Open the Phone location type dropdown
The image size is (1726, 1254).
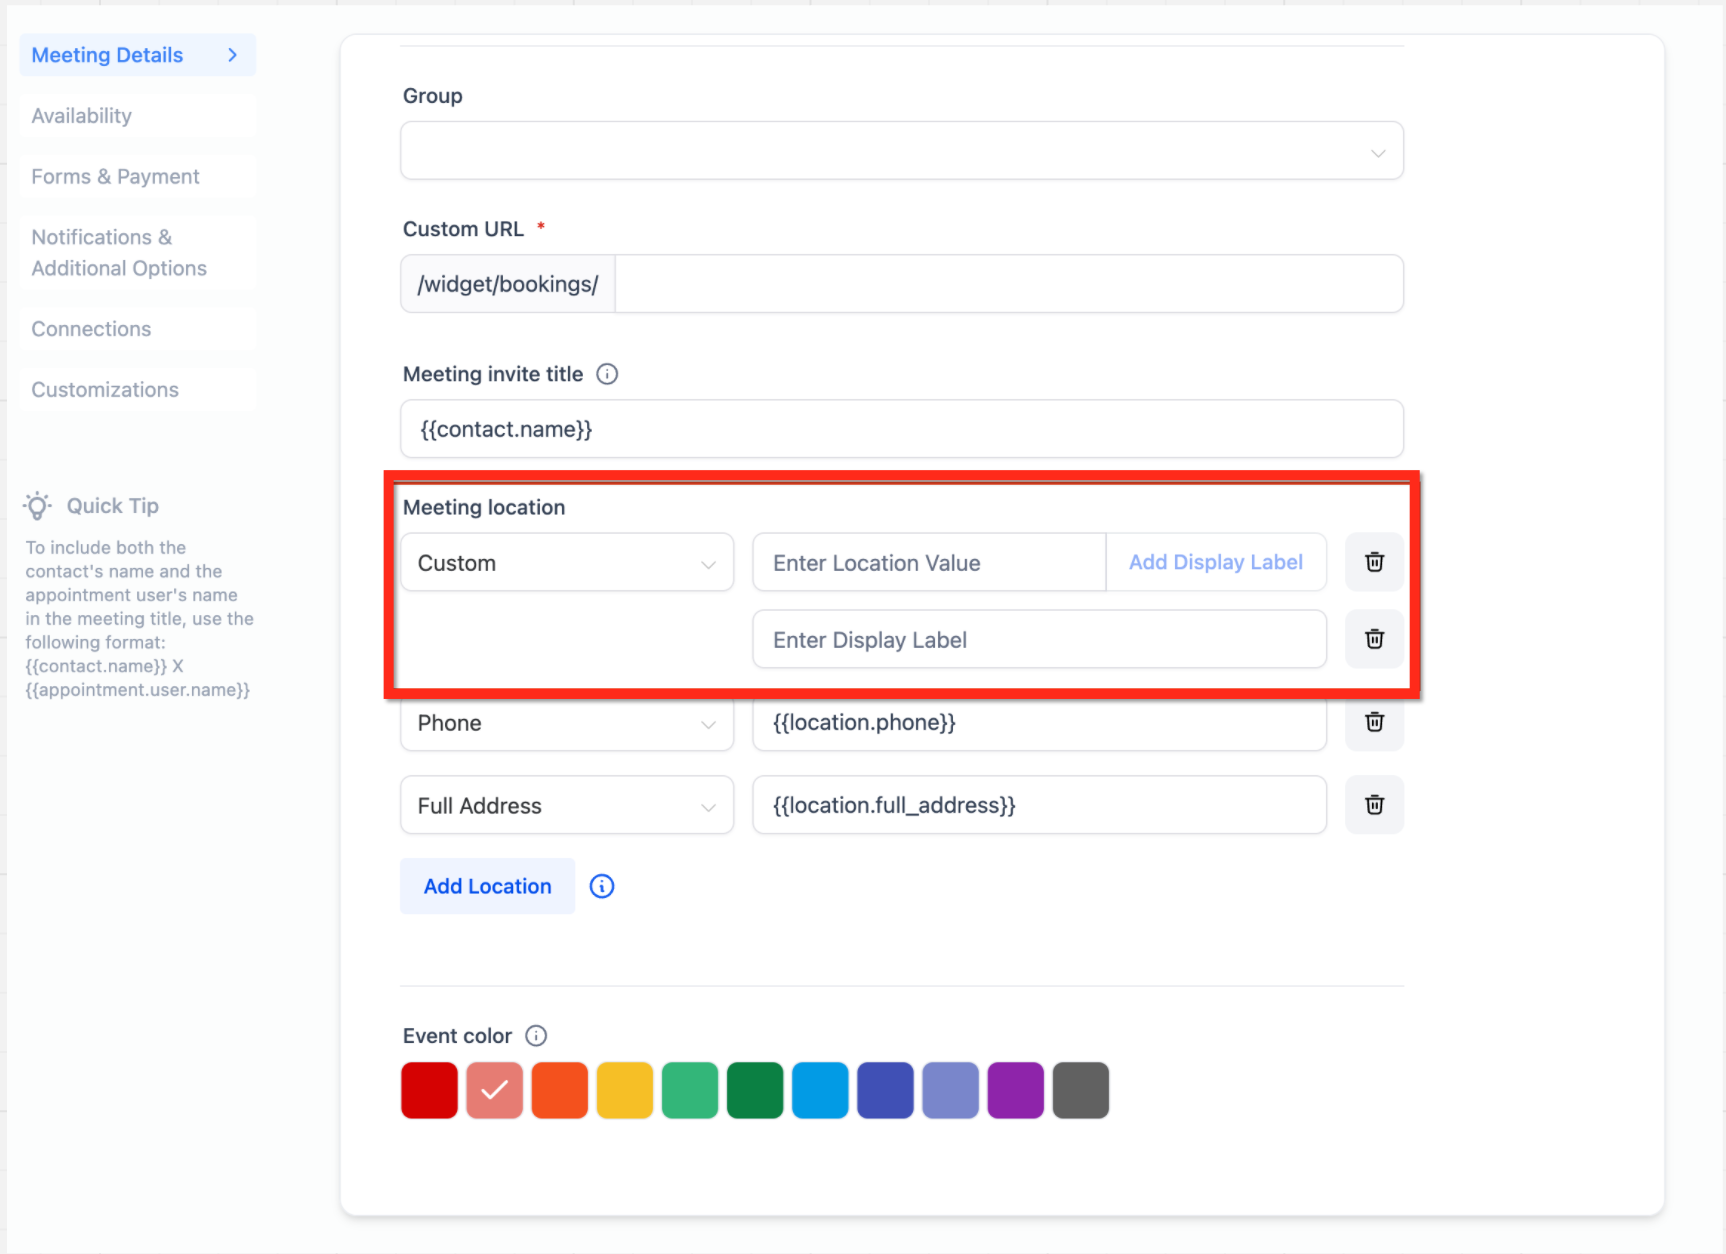567,722
